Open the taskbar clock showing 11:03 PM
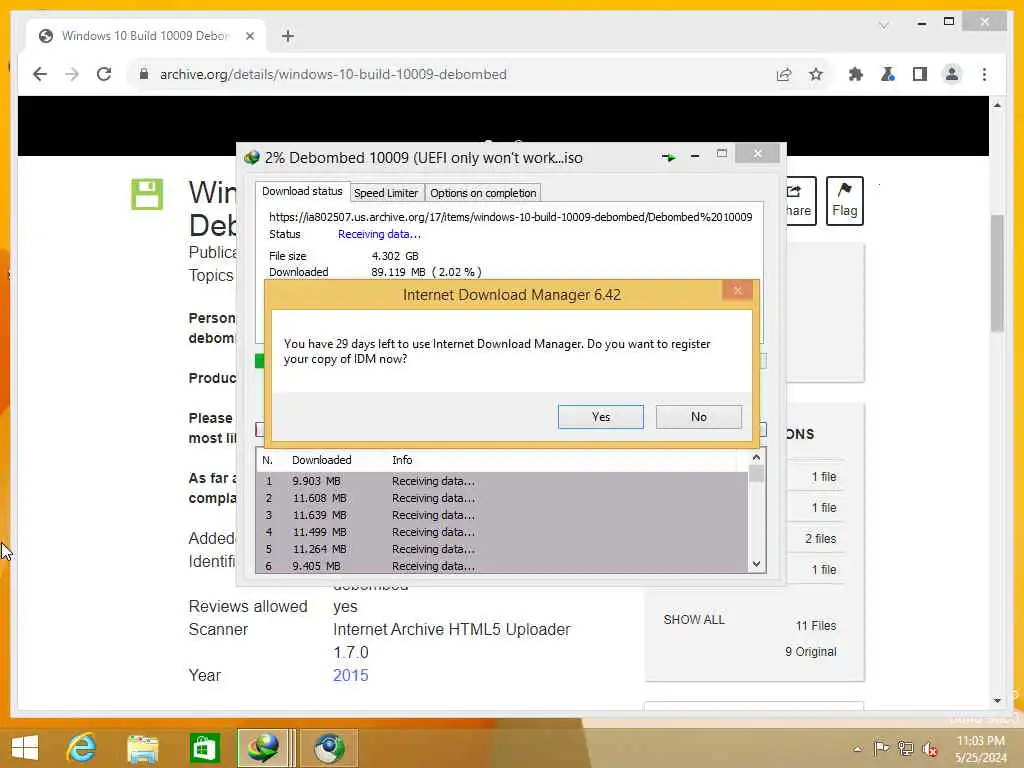The height and width of the screenshot is (768, 1024). pyautogui.click(x=980, y=748)
